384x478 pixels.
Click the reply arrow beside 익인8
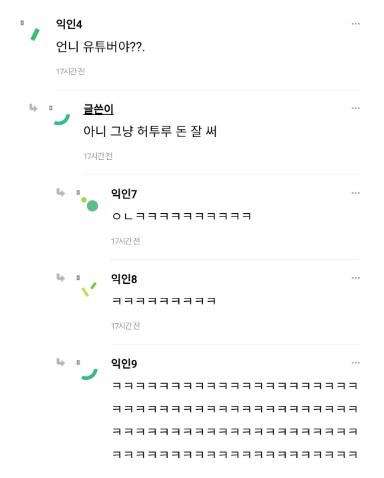tap(60, 277)
